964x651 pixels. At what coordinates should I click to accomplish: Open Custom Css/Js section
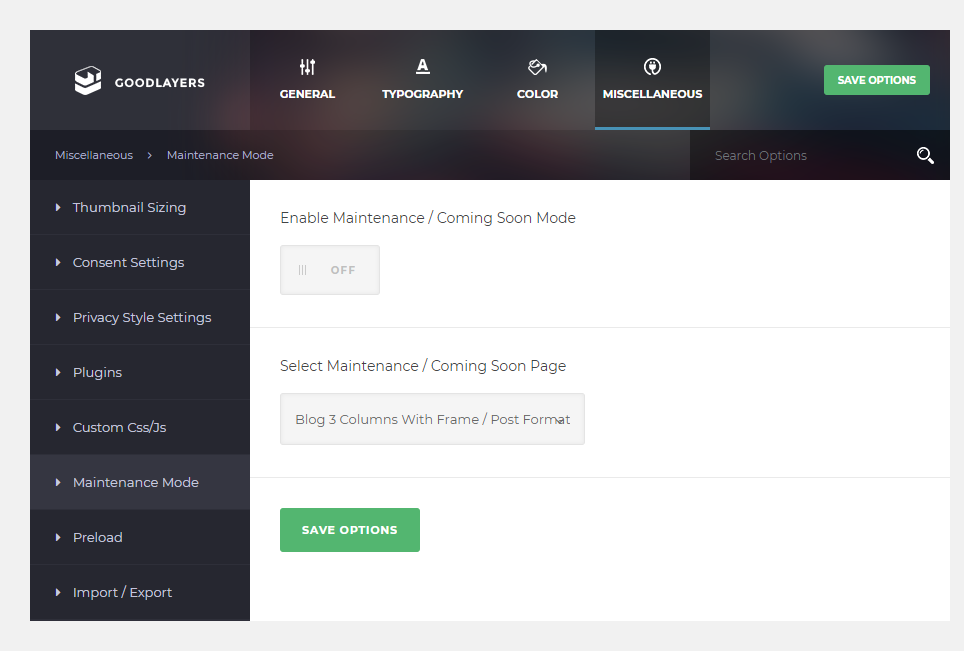point(140,427)
